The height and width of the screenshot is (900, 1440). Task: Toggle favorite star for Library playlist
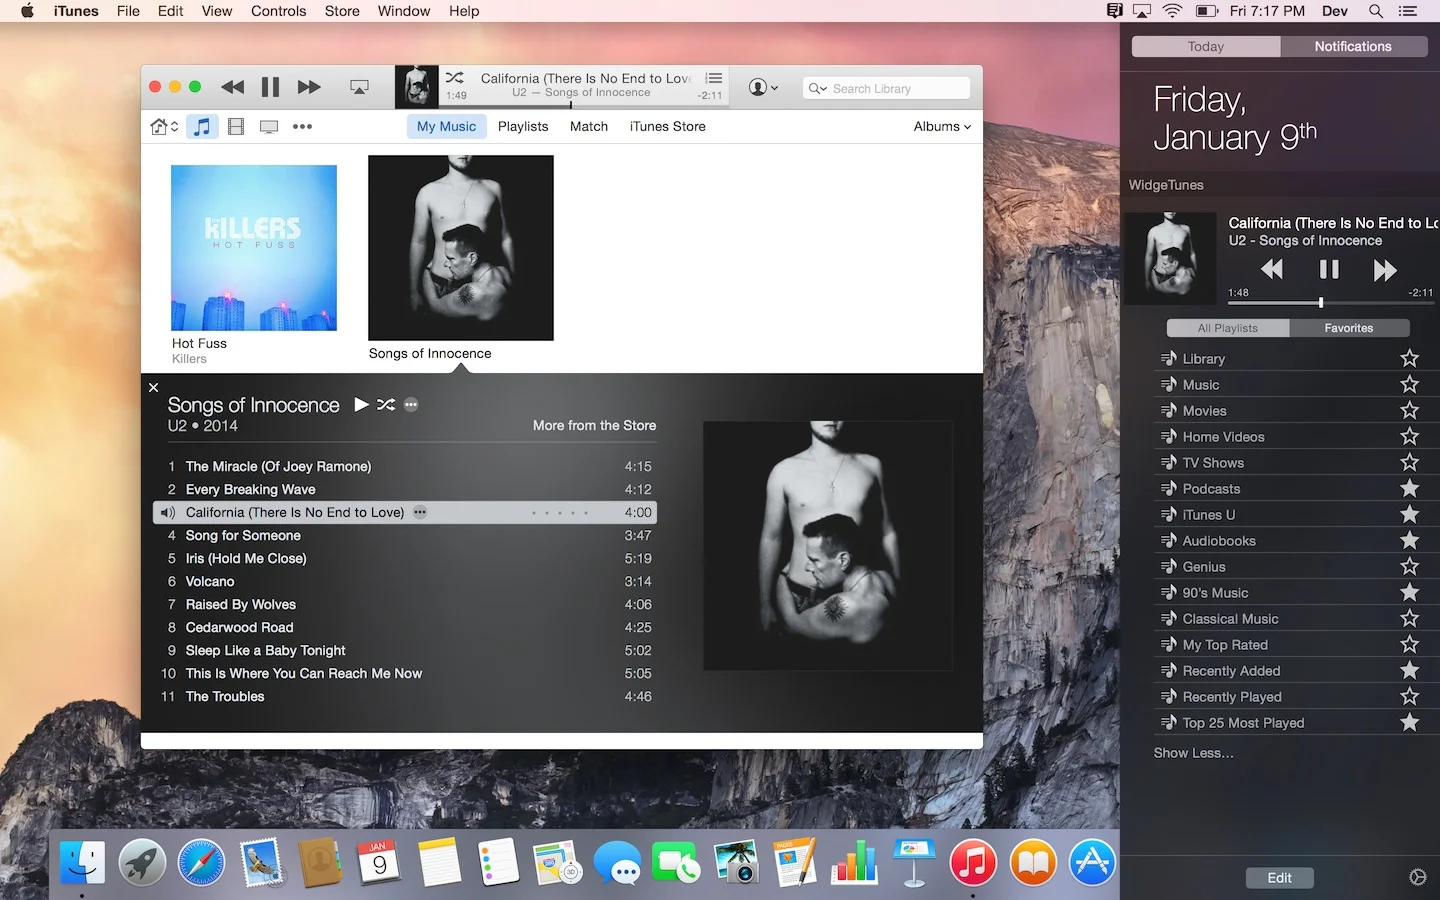click(x=1410, y=358)
